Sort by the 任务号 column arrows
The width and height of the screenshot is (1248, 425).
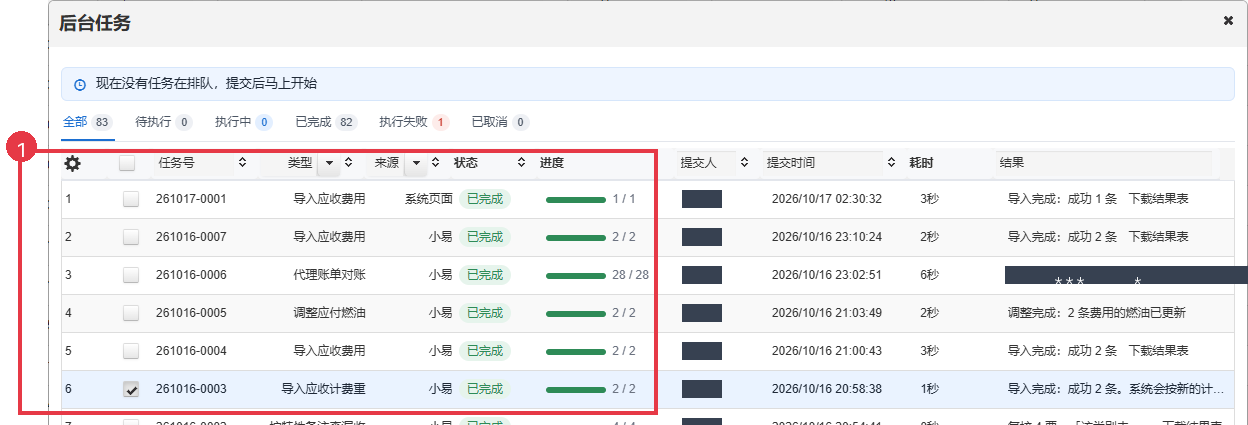(x=242, y=162)
